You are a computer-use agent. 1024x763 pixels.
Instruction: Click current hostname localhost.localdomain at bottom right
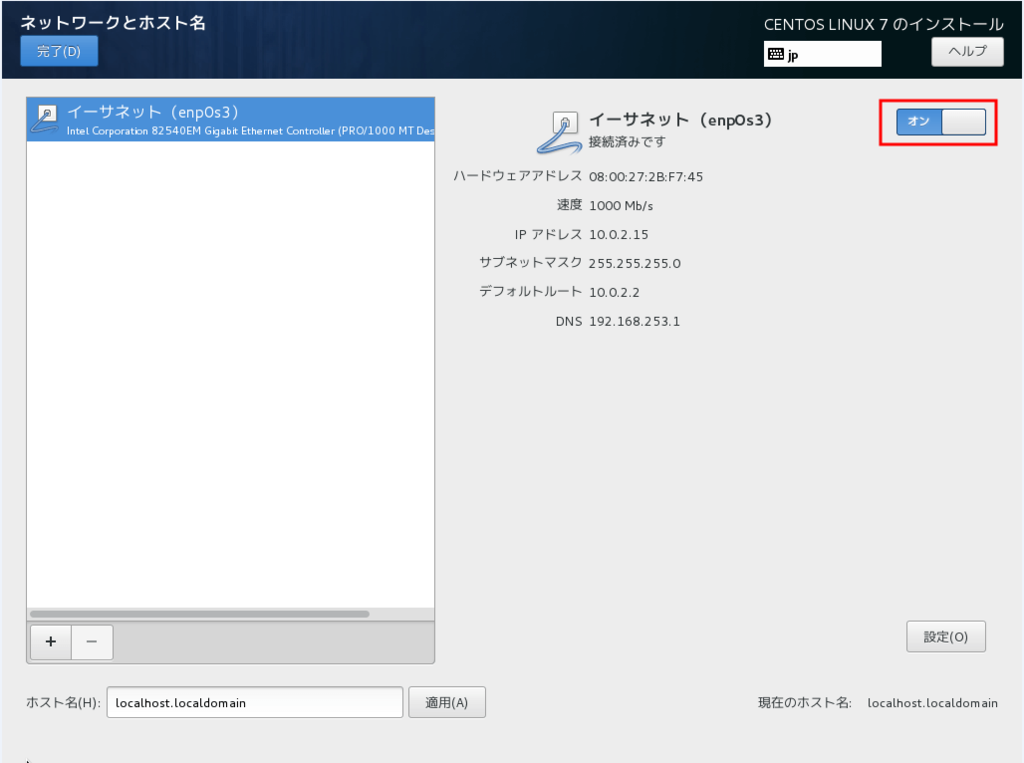(932, 703)
